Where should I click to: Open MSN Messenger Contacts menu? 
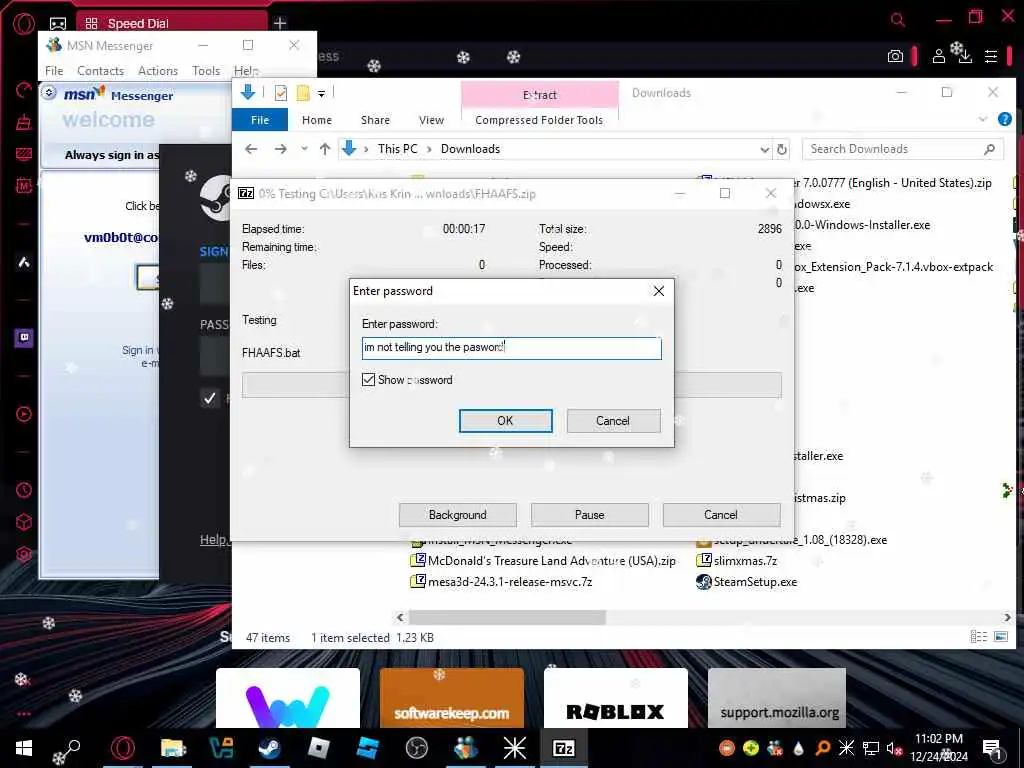[x=101, y=71]
